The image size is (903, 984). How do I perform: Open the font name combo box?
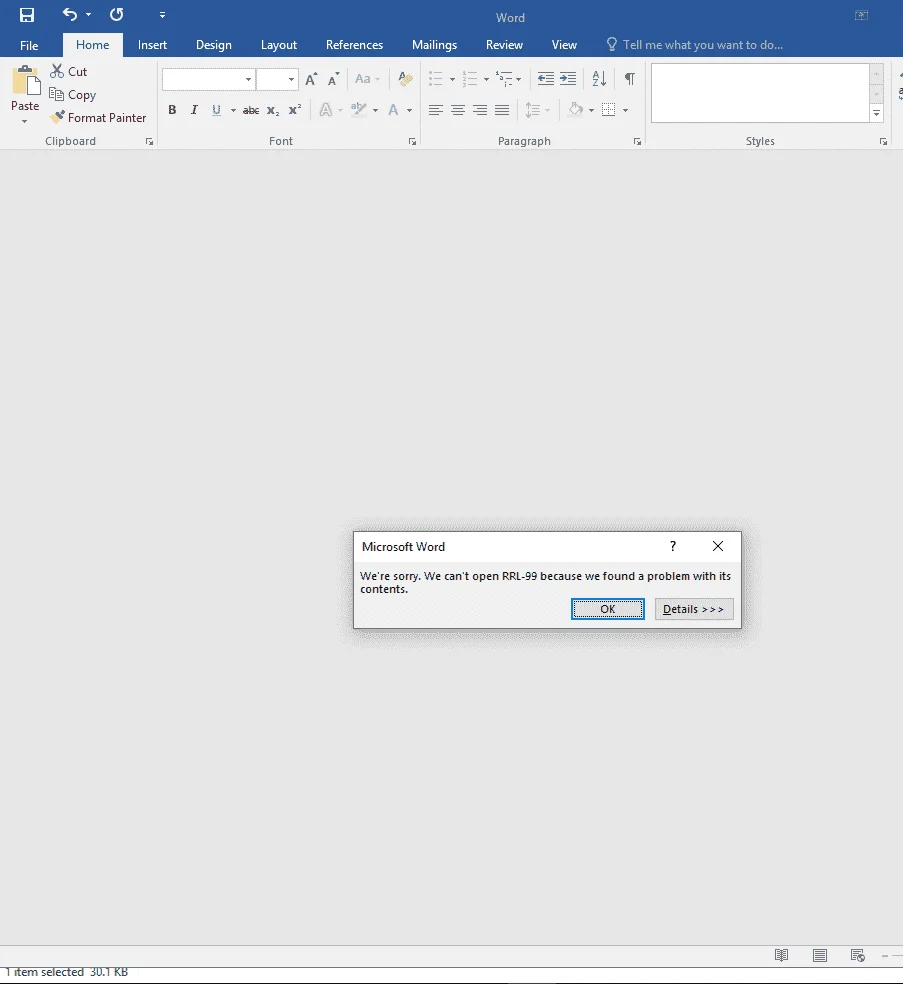point(208,79)
